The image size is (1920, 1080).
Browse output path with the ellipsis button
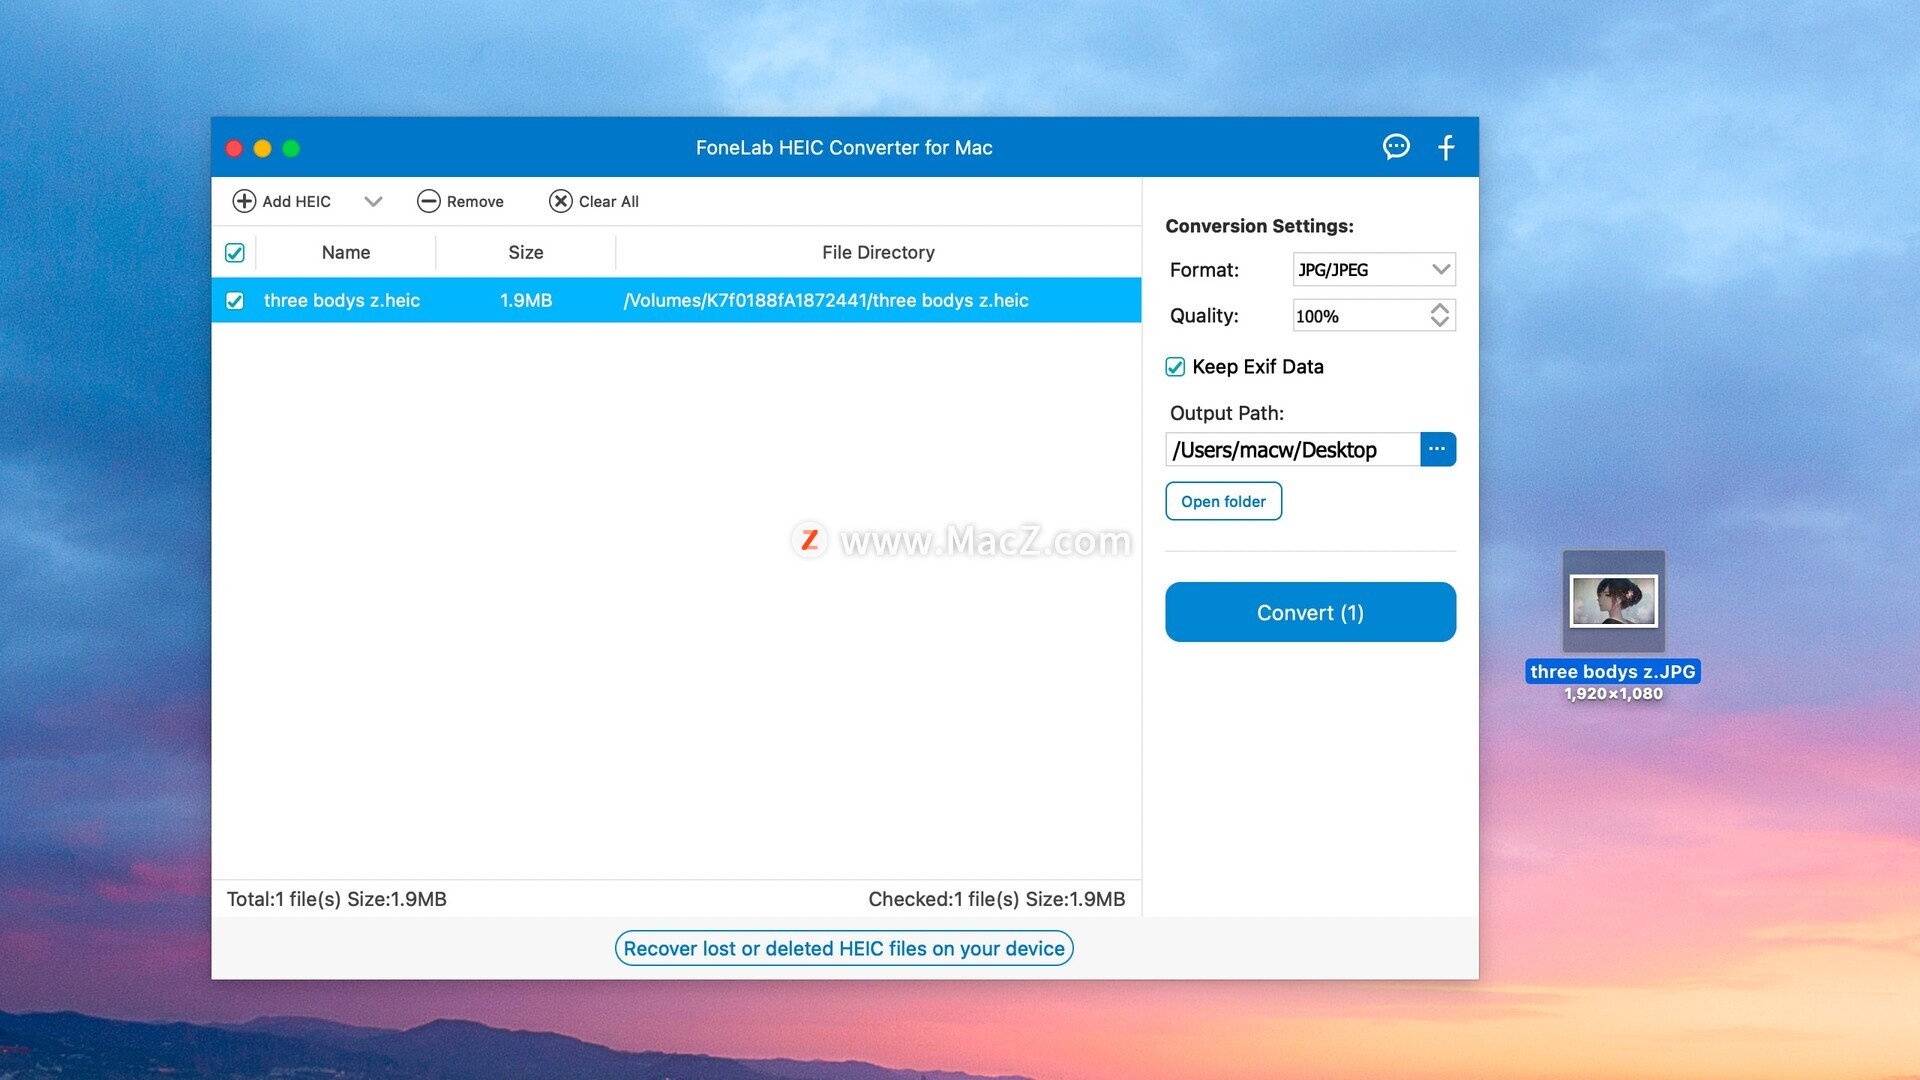(x=1438, y=449)
